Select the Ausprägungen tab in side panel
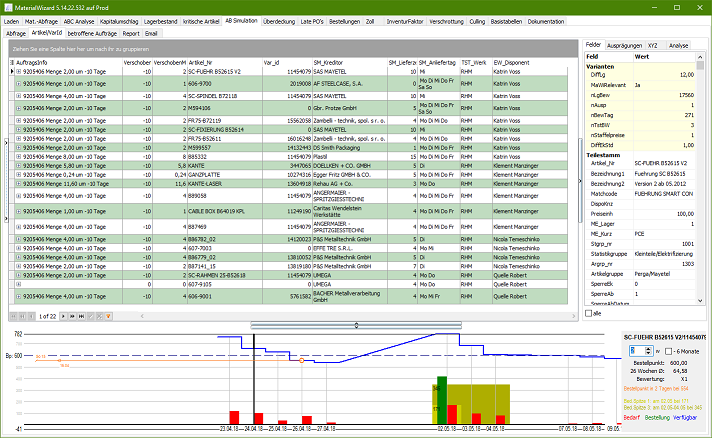 tap(625, 45)
